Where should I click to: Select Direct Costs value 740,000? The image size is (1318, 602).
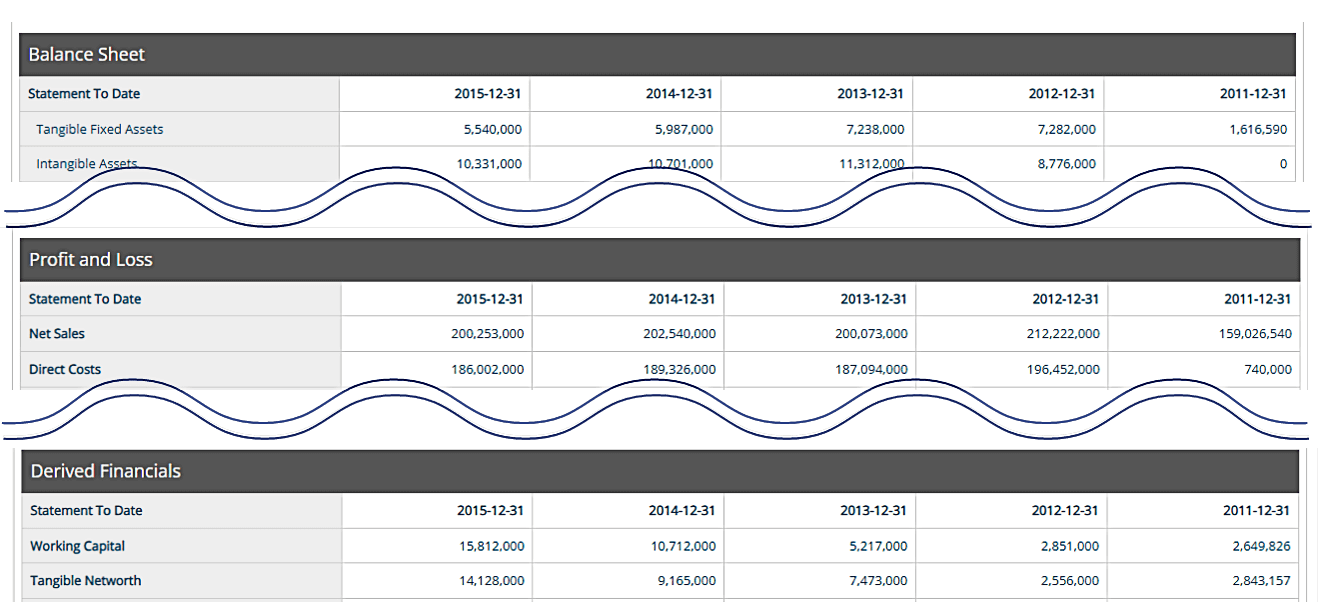point(1269,370)
